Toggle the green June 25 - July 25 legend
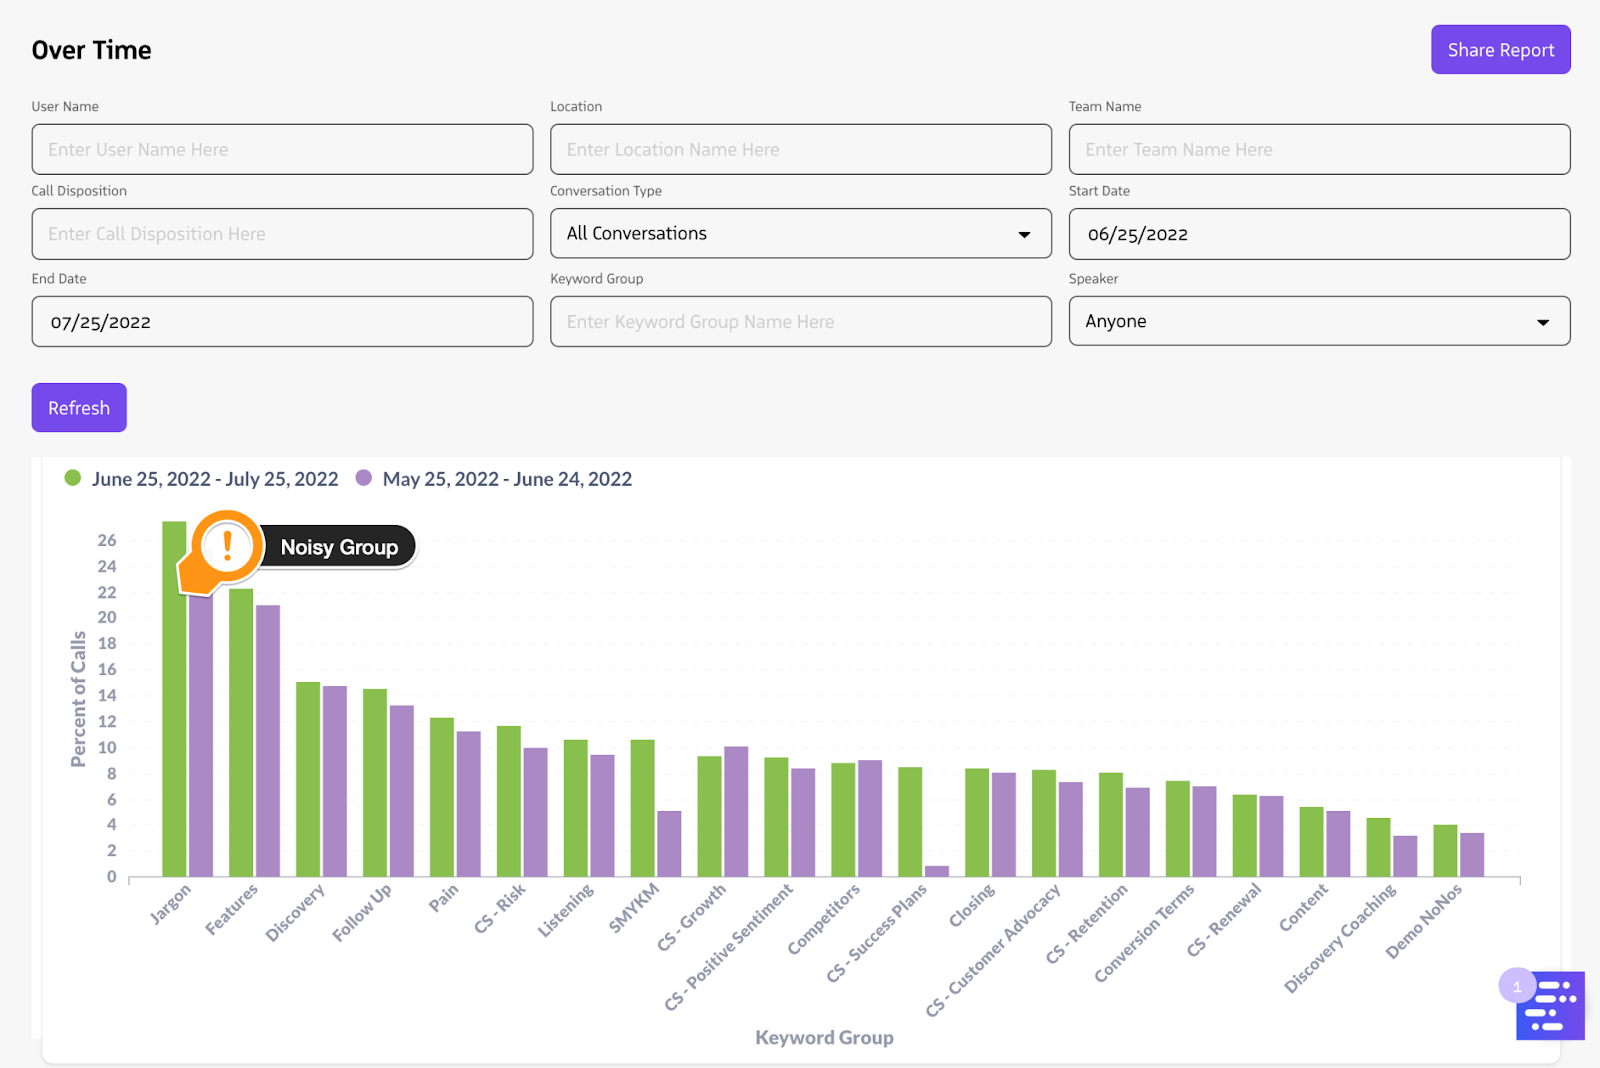 pyautogui.click(x=201, y=479)
